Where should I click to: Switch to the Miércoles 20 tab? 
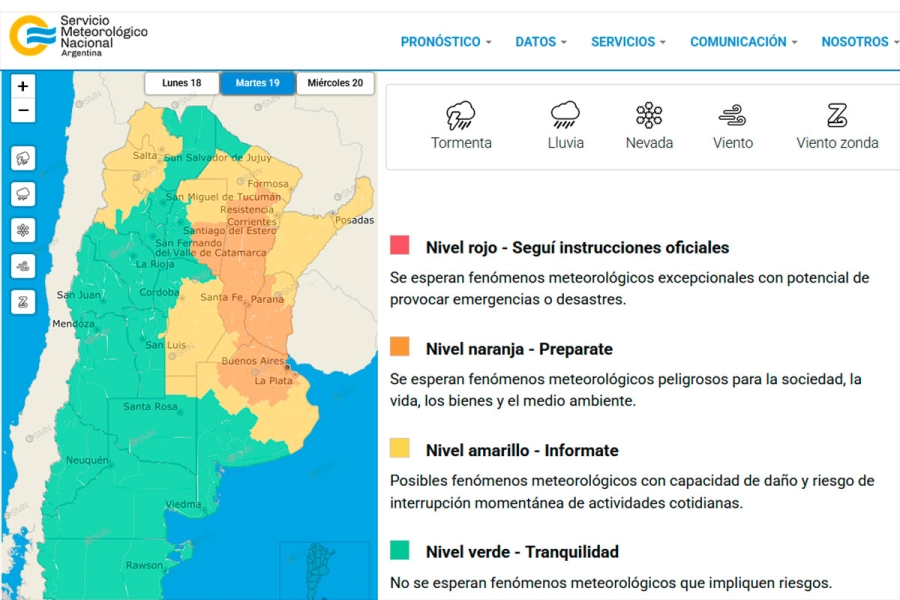335,83
